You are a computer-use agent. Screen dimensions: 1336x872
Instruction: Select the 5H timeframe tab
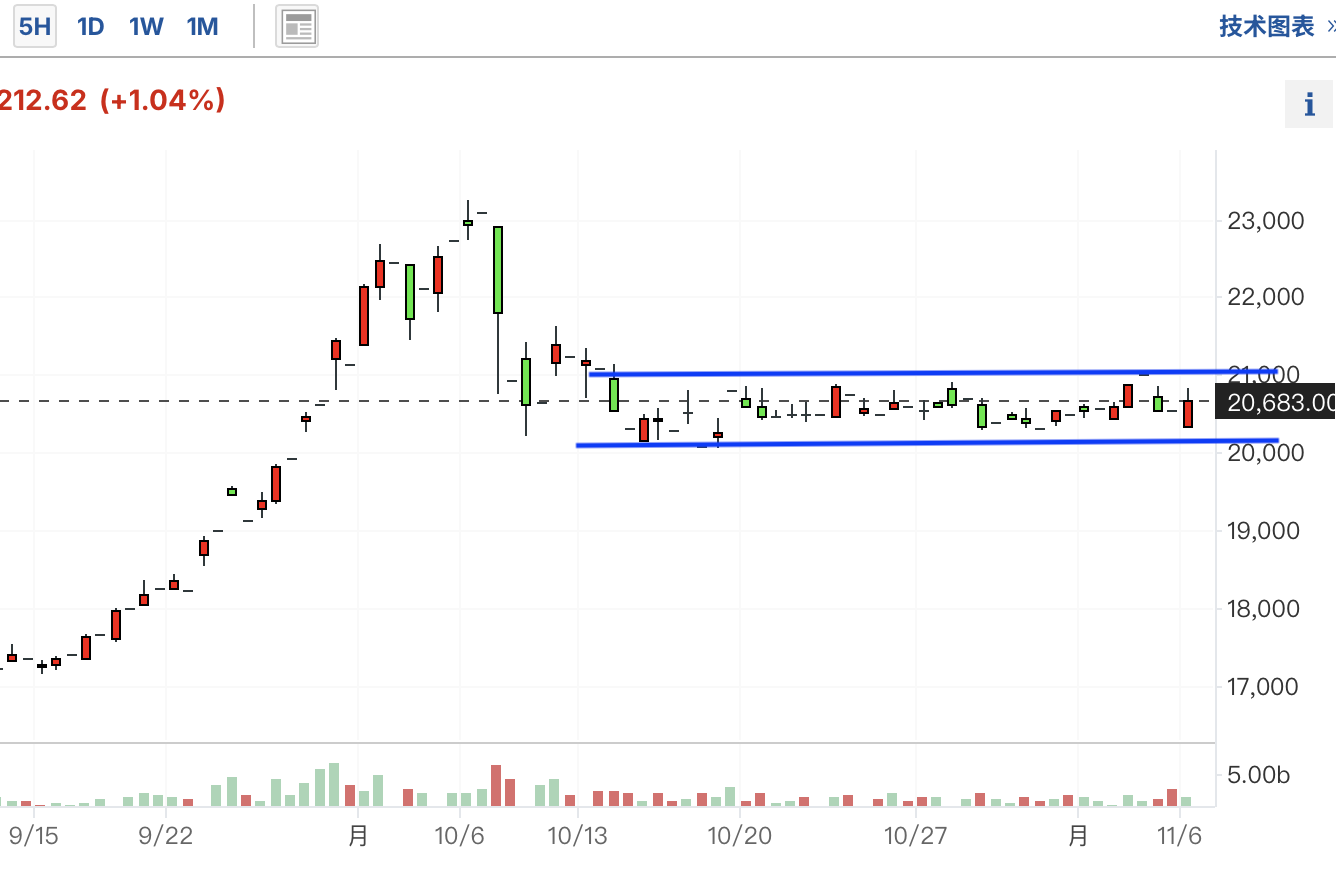[x=35, y=26]
